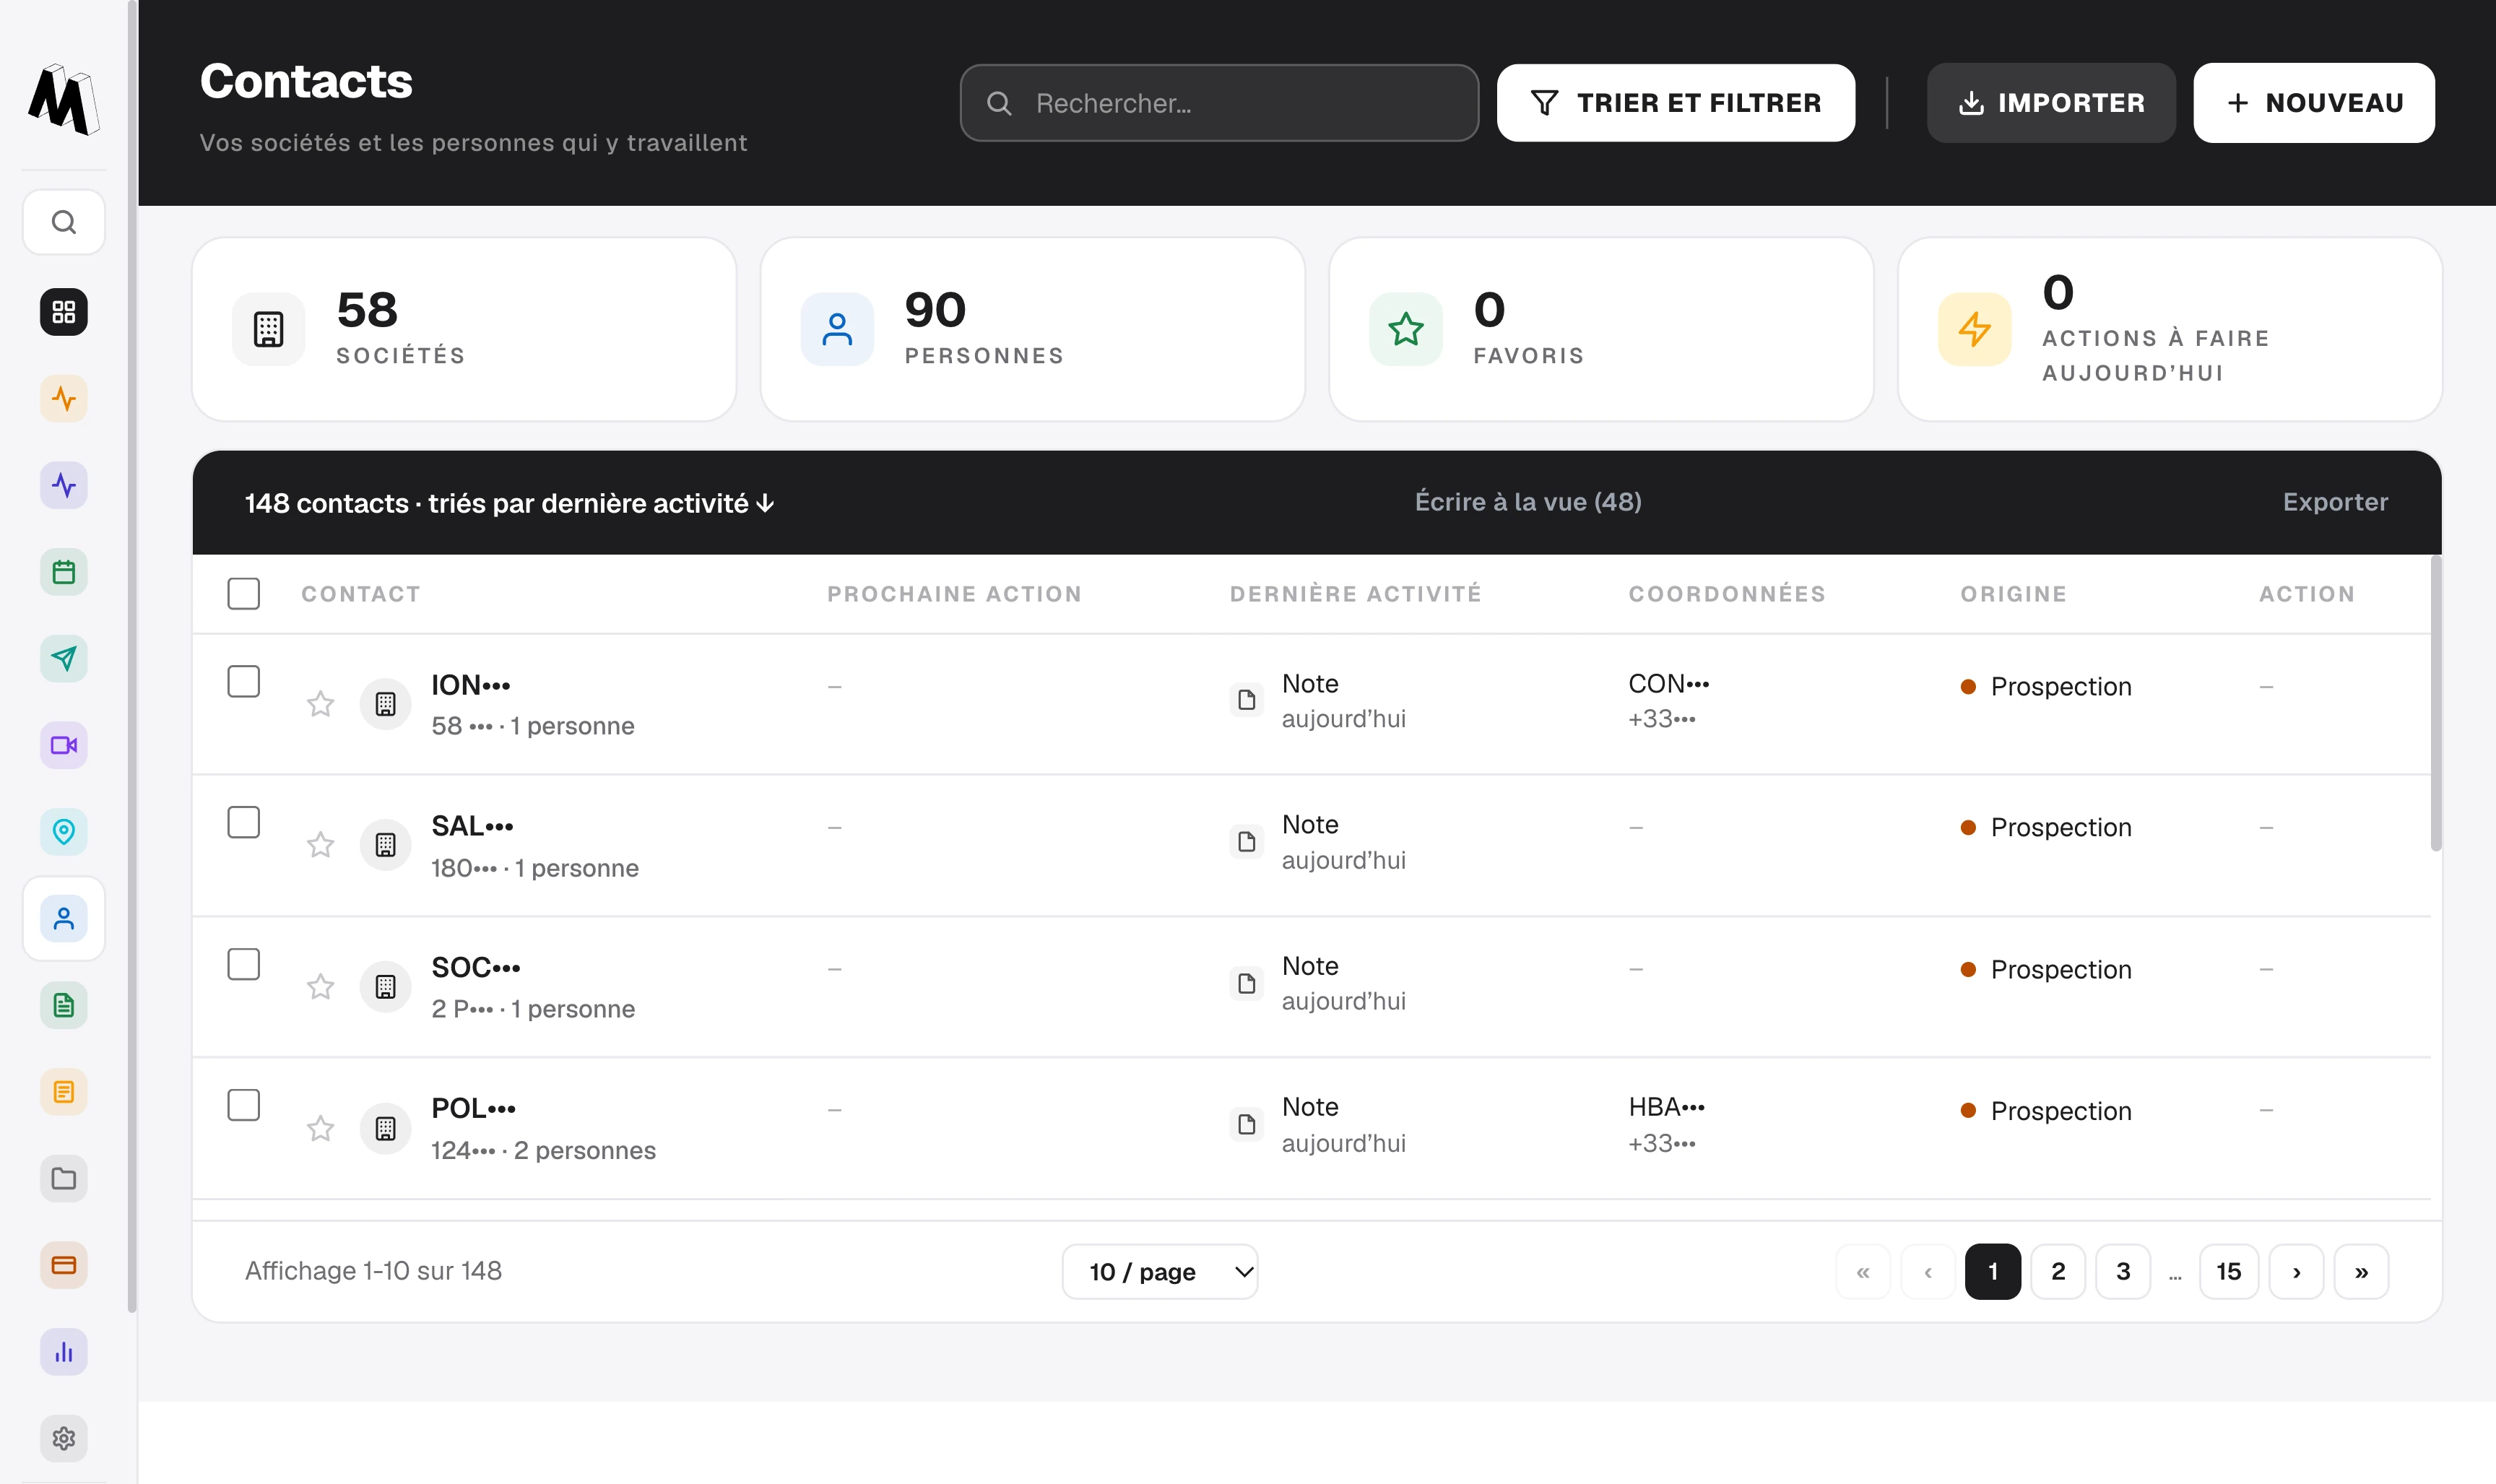Open the calendar icon in sidebar

(x=64, y=572)
